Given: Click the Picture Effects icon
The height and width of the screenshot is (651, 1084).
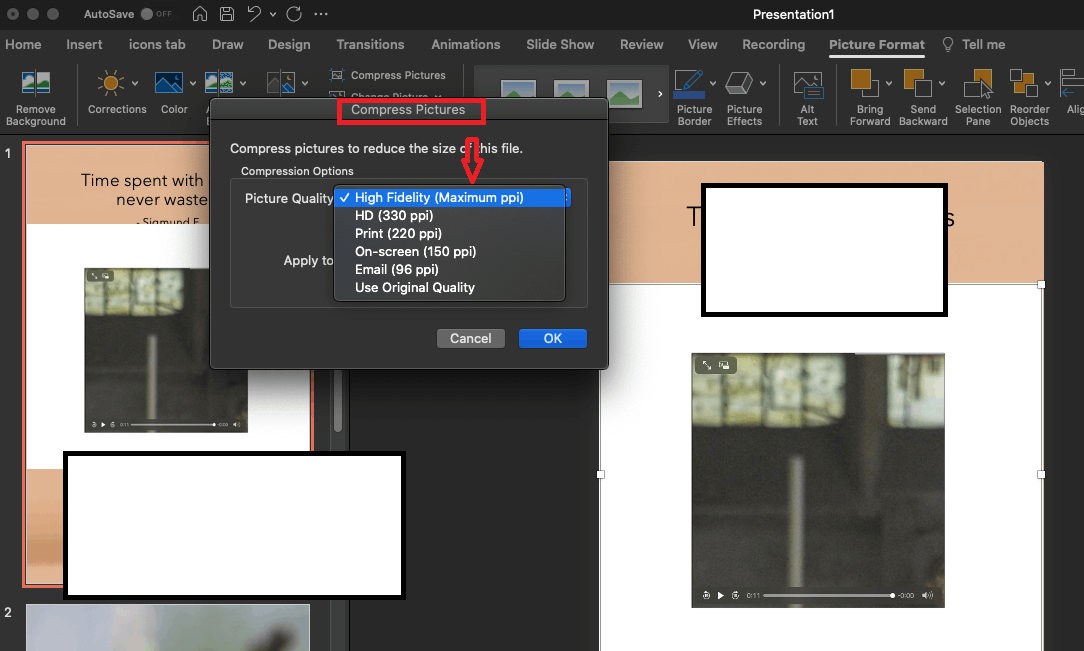Looking at the screenshot, I should click(739, 83).
